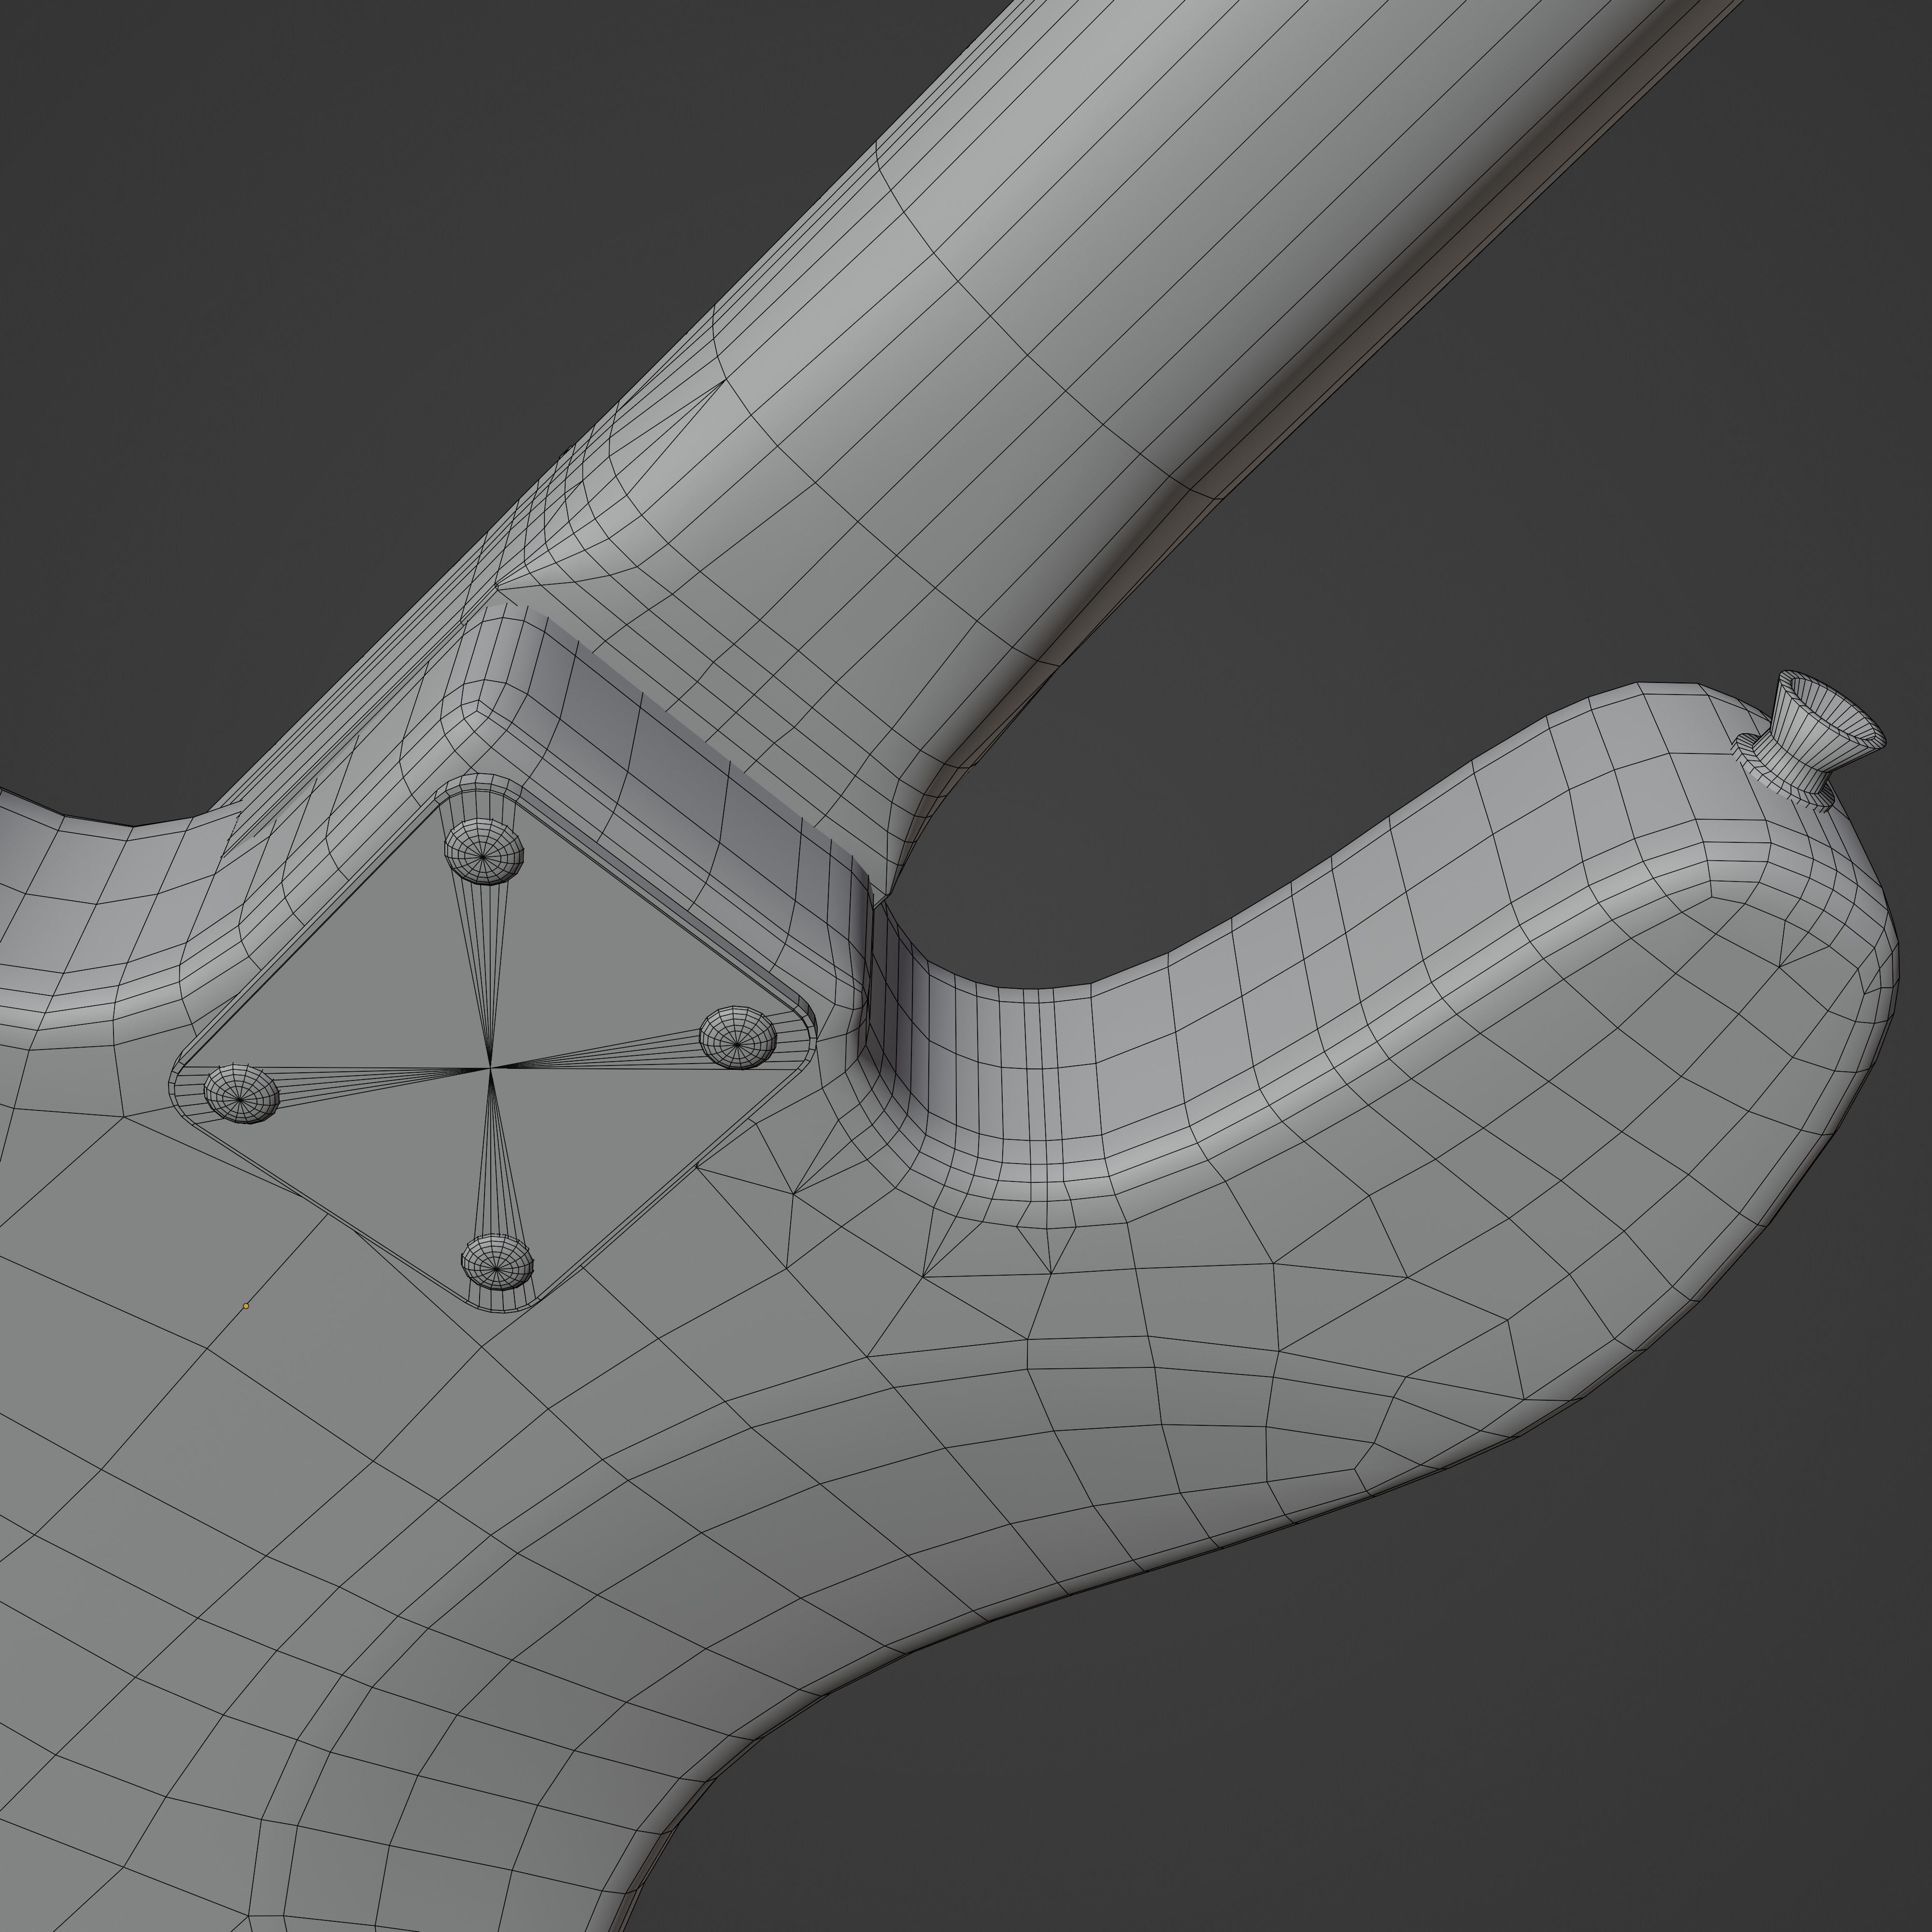Select the bottommost neck plate screw

point(497,1262)
